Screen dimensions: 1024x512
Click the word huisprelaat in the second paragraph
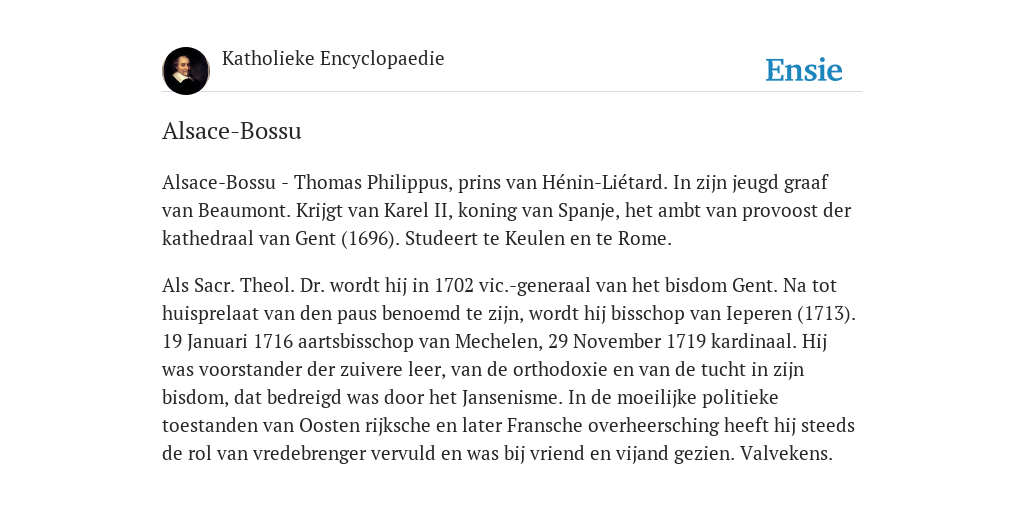210,313
